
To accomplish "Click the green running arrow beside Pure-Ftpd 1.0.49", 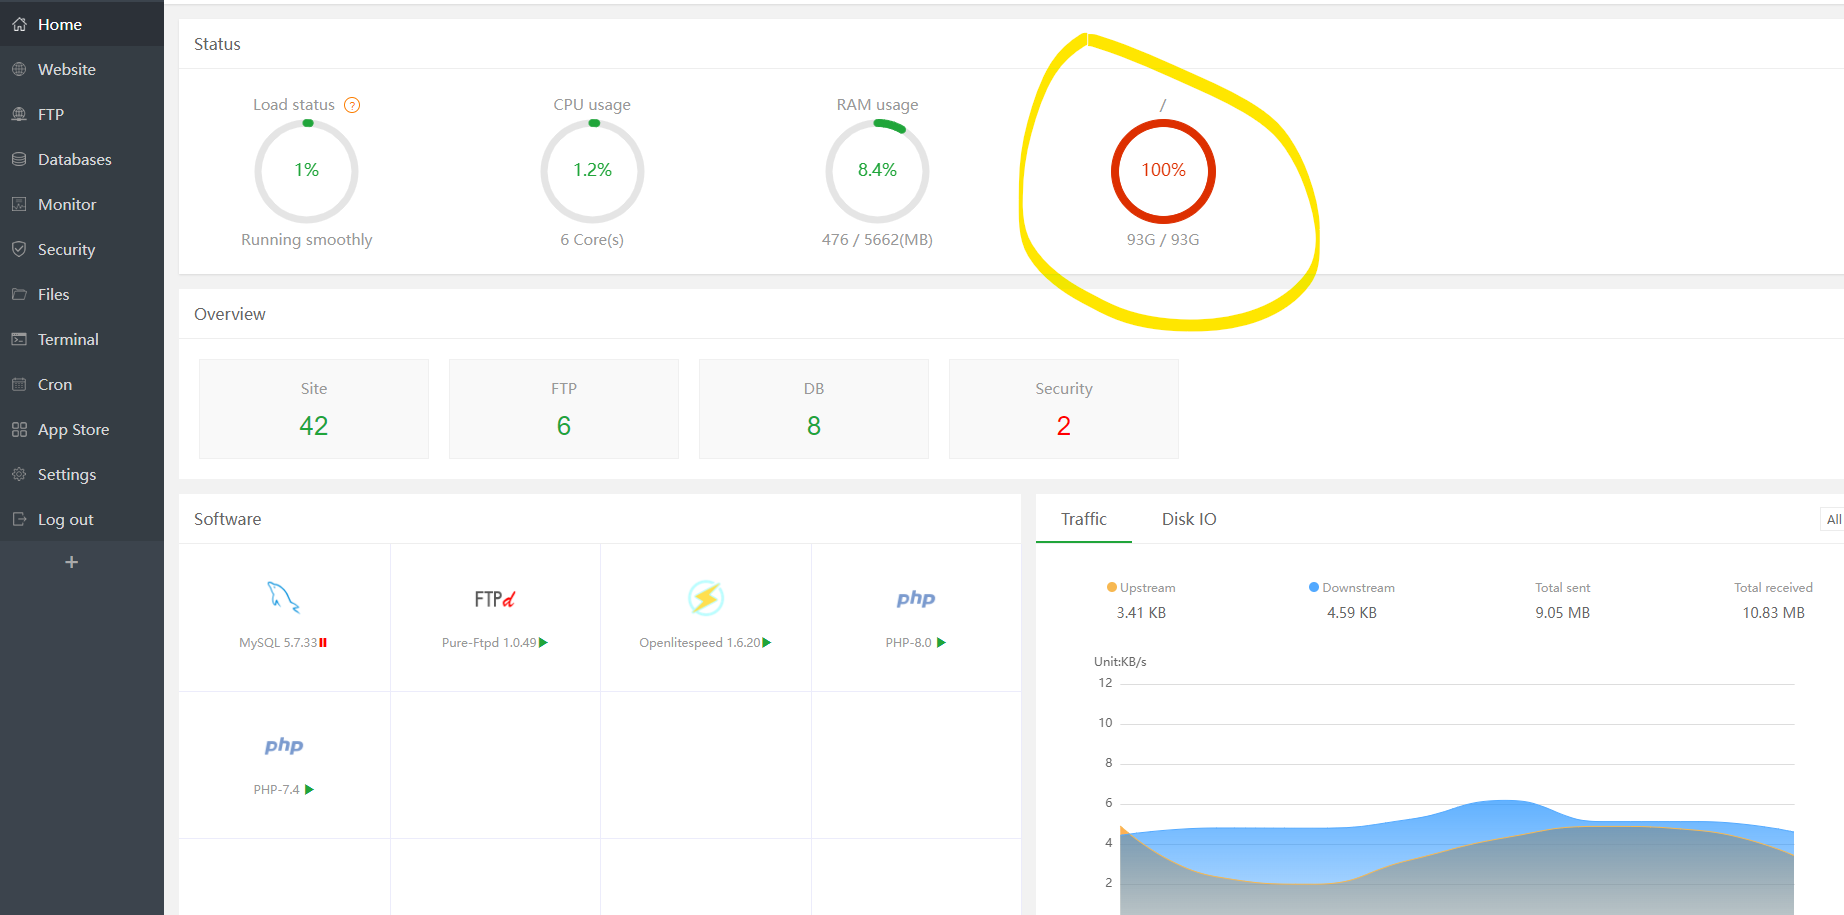I will click(x=543, y=643).
